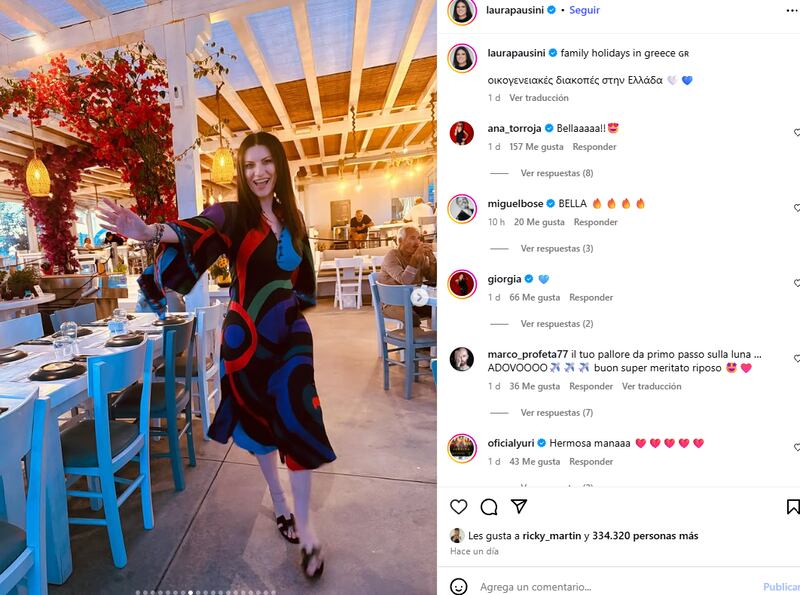Screen dimensions: 800x595
Task: Reply to giorgia's comment
Action: click(591, 297)
